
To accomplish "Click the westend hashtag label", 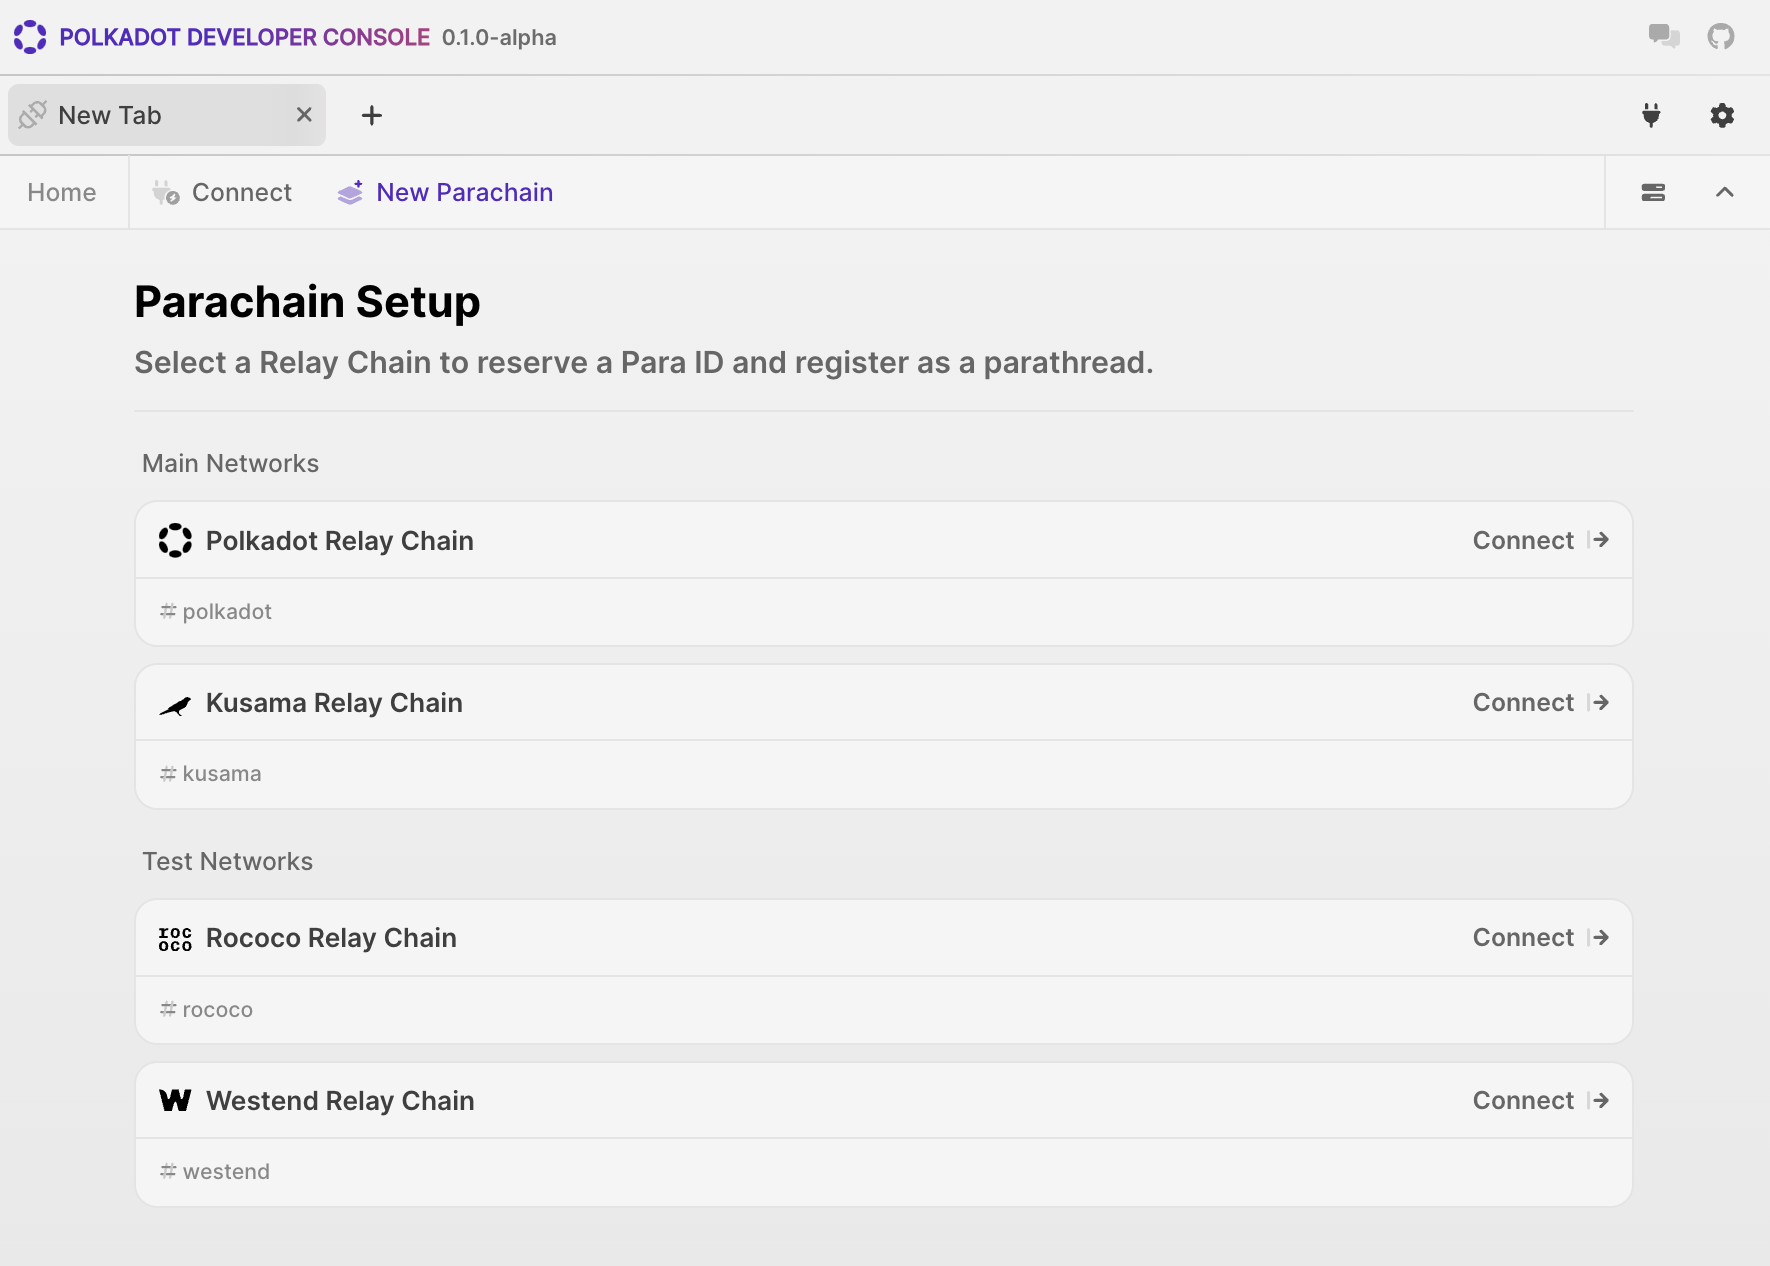I will 215,1172.
